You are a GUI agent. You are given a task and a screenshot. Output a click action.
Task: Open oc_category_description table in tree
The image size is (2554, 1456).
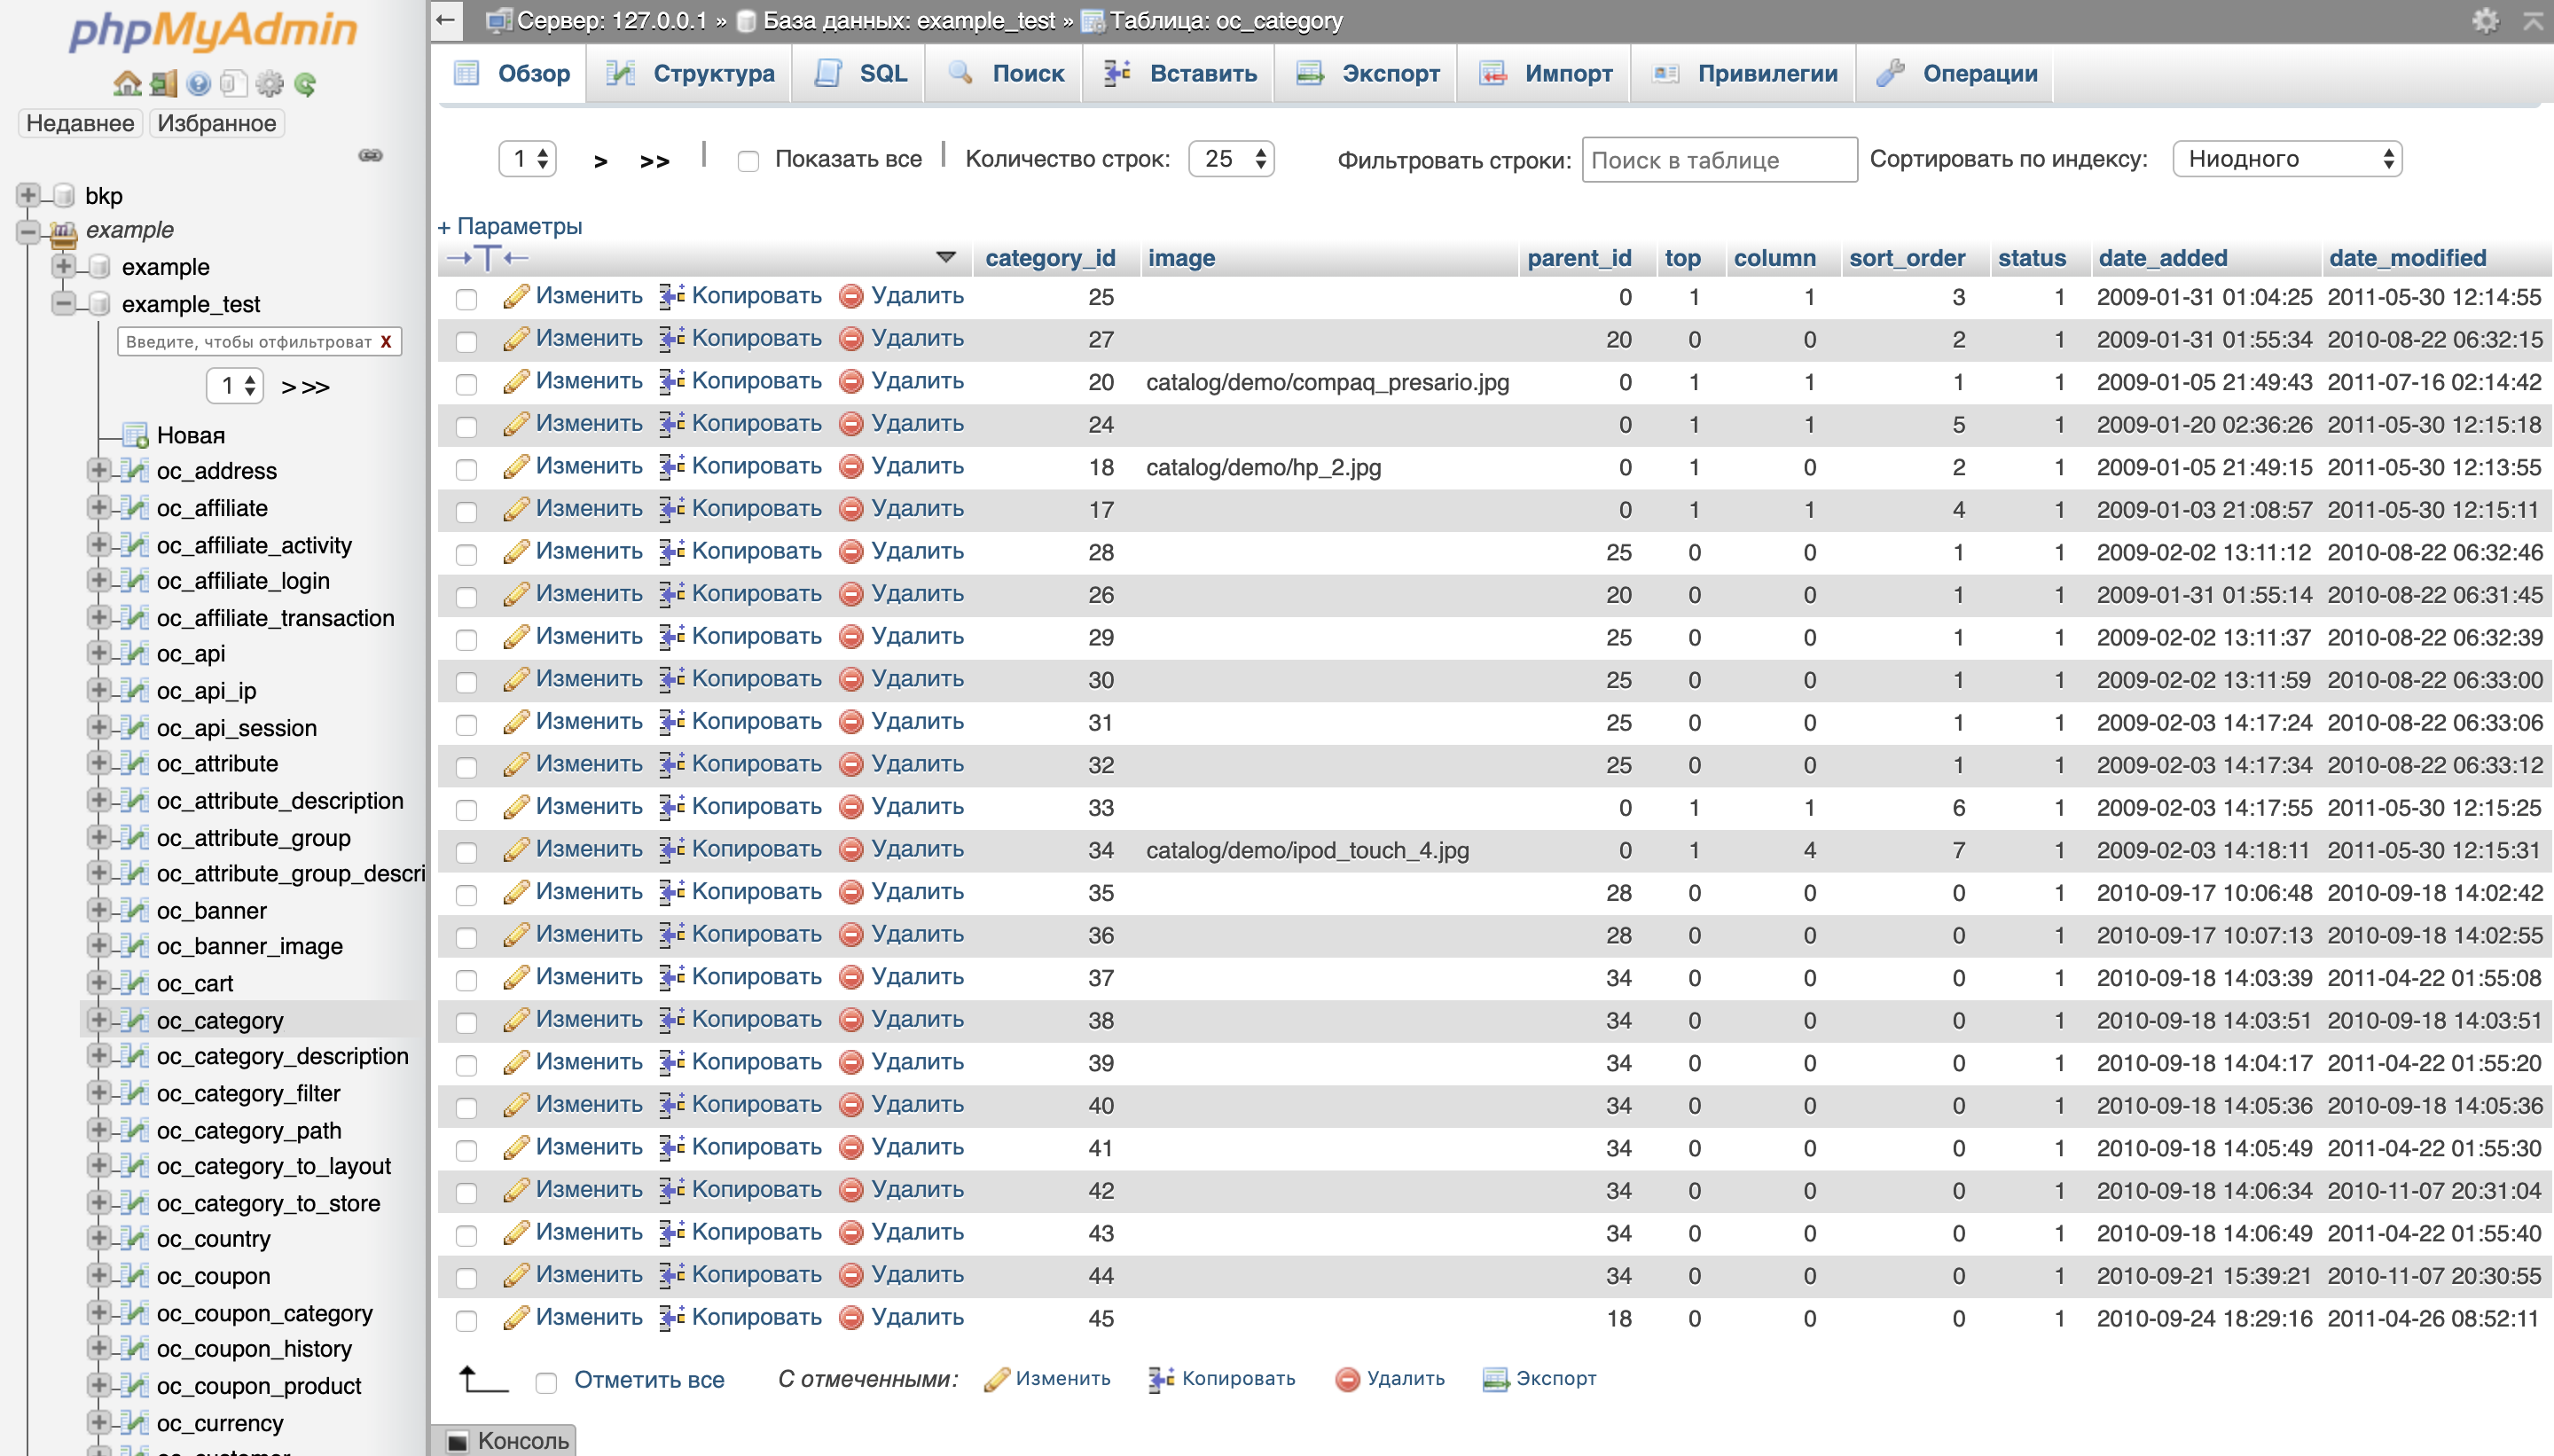[x=283, y=1056]
